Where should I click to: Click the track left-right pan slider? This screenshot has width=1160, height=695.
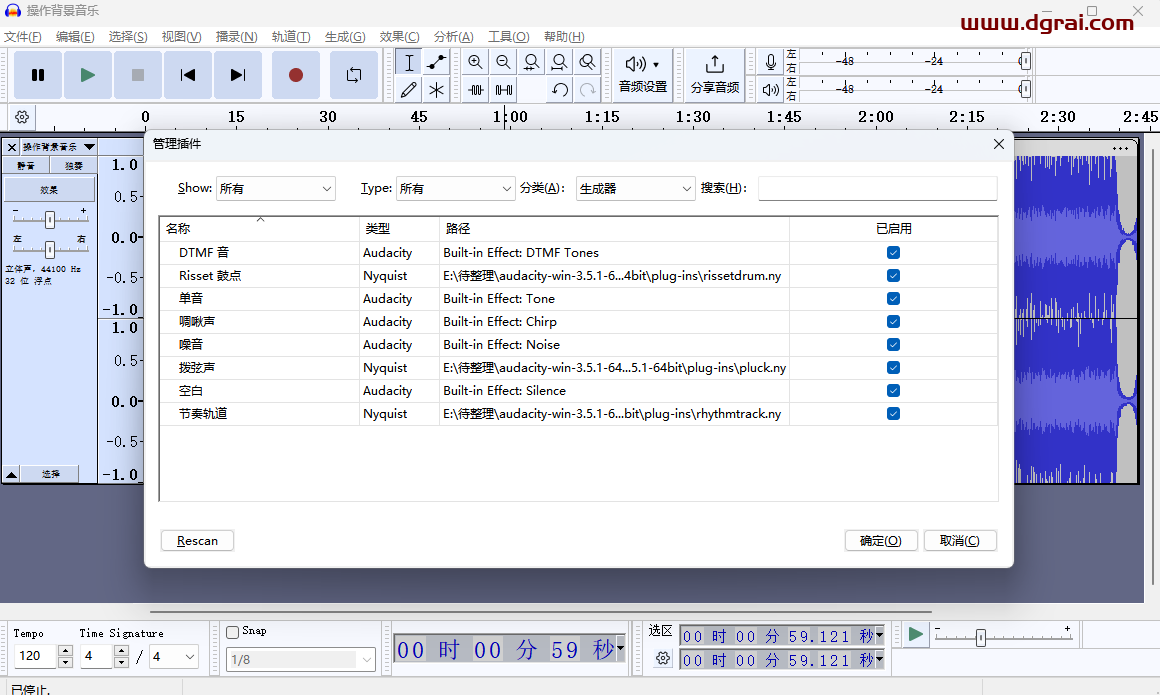click(x=50, y=249)
